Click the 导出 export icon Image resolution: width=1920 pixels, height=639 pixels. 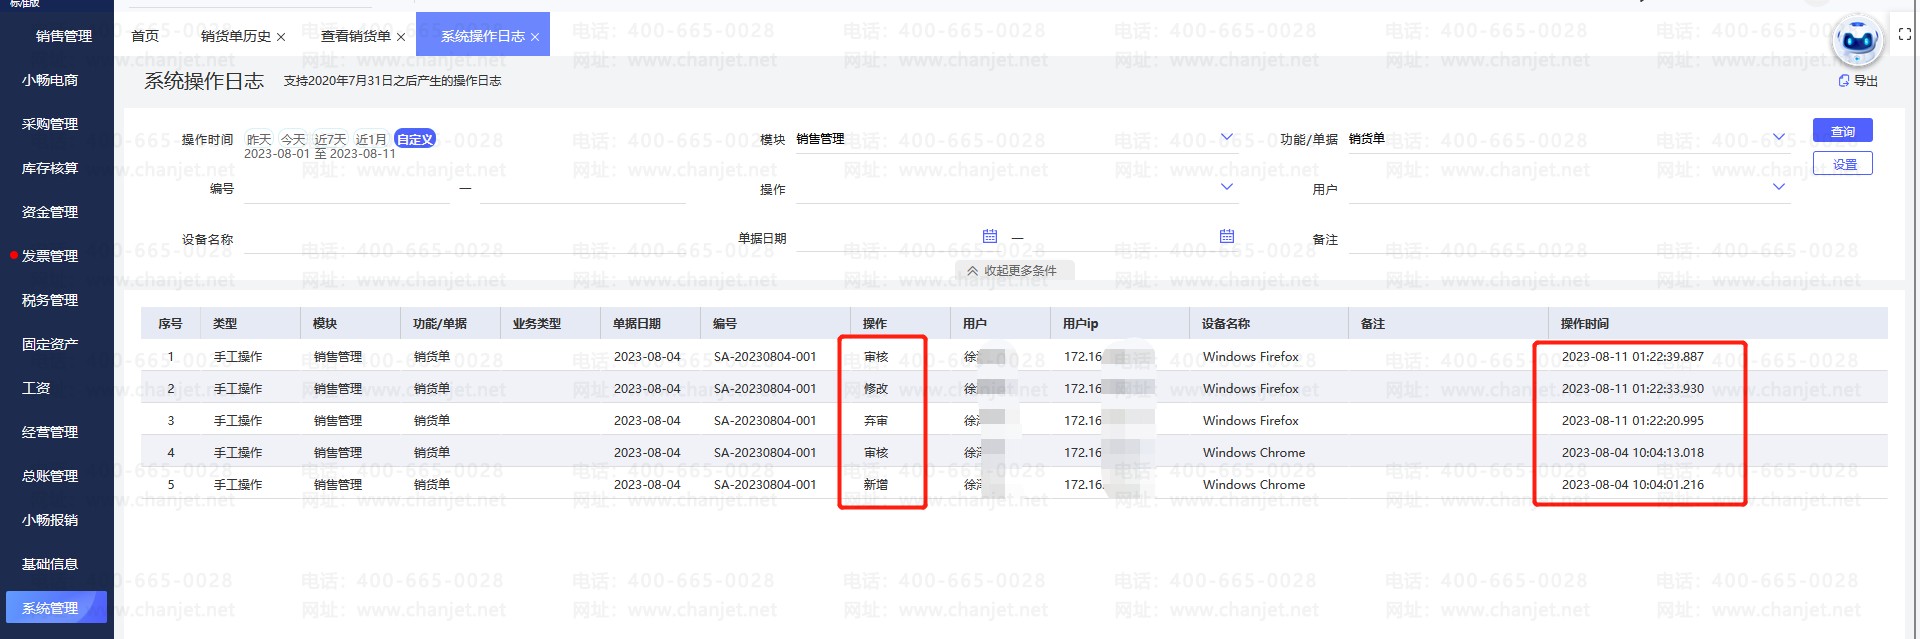click(1858, 81)
